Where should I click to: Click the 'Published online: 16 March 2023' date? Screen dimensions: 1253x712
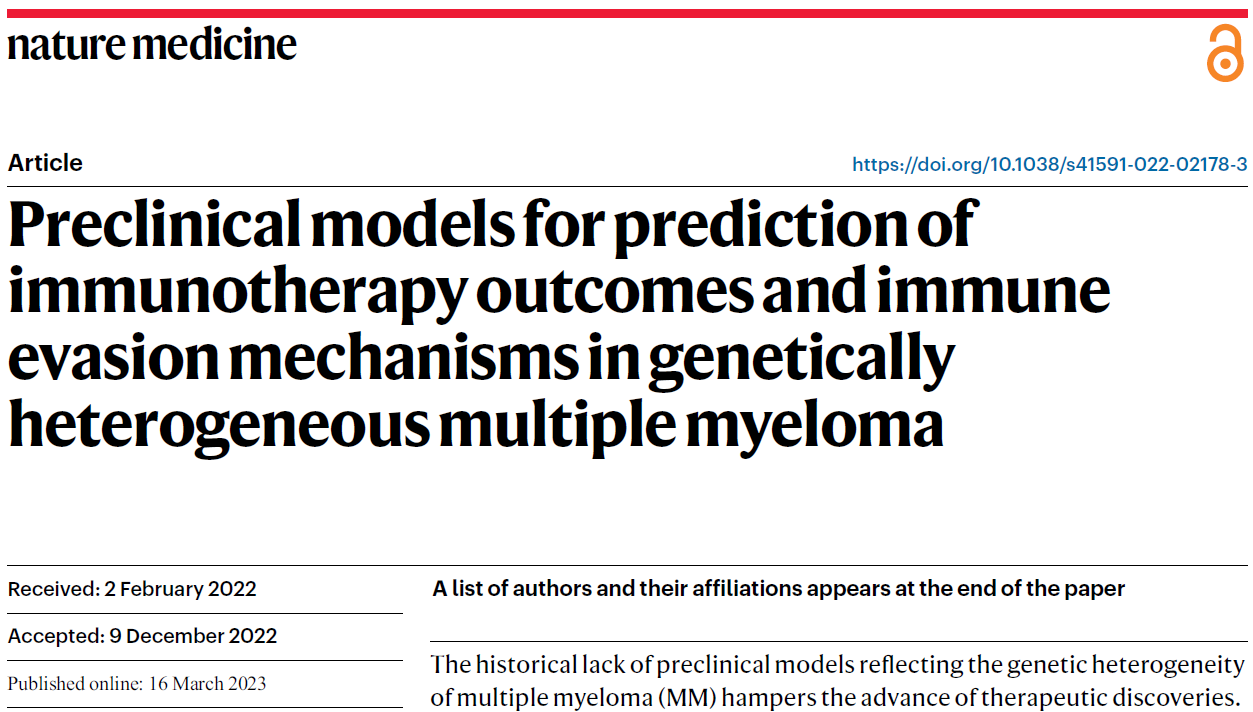[x=137, y=684]
